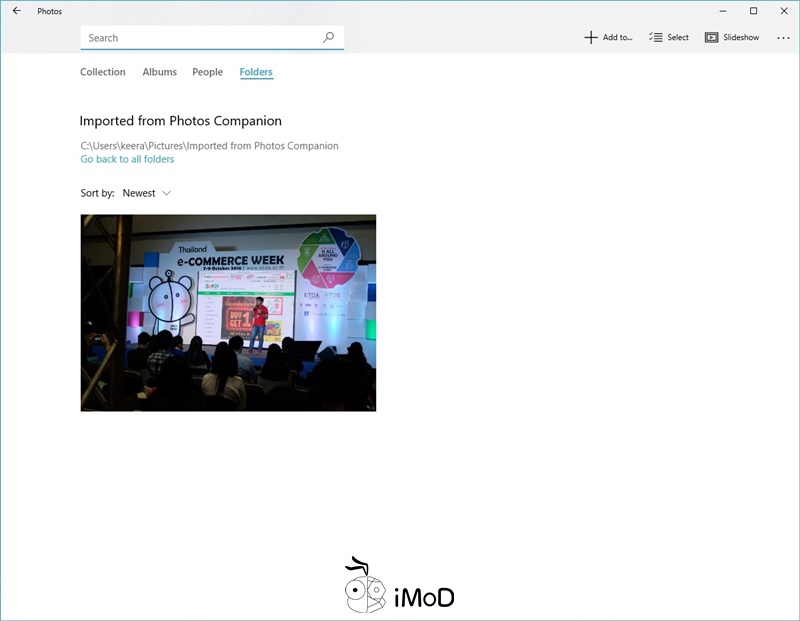The image size is (800, 621).
Task: Click the Slideshow play icon
Action: point(711,38)
